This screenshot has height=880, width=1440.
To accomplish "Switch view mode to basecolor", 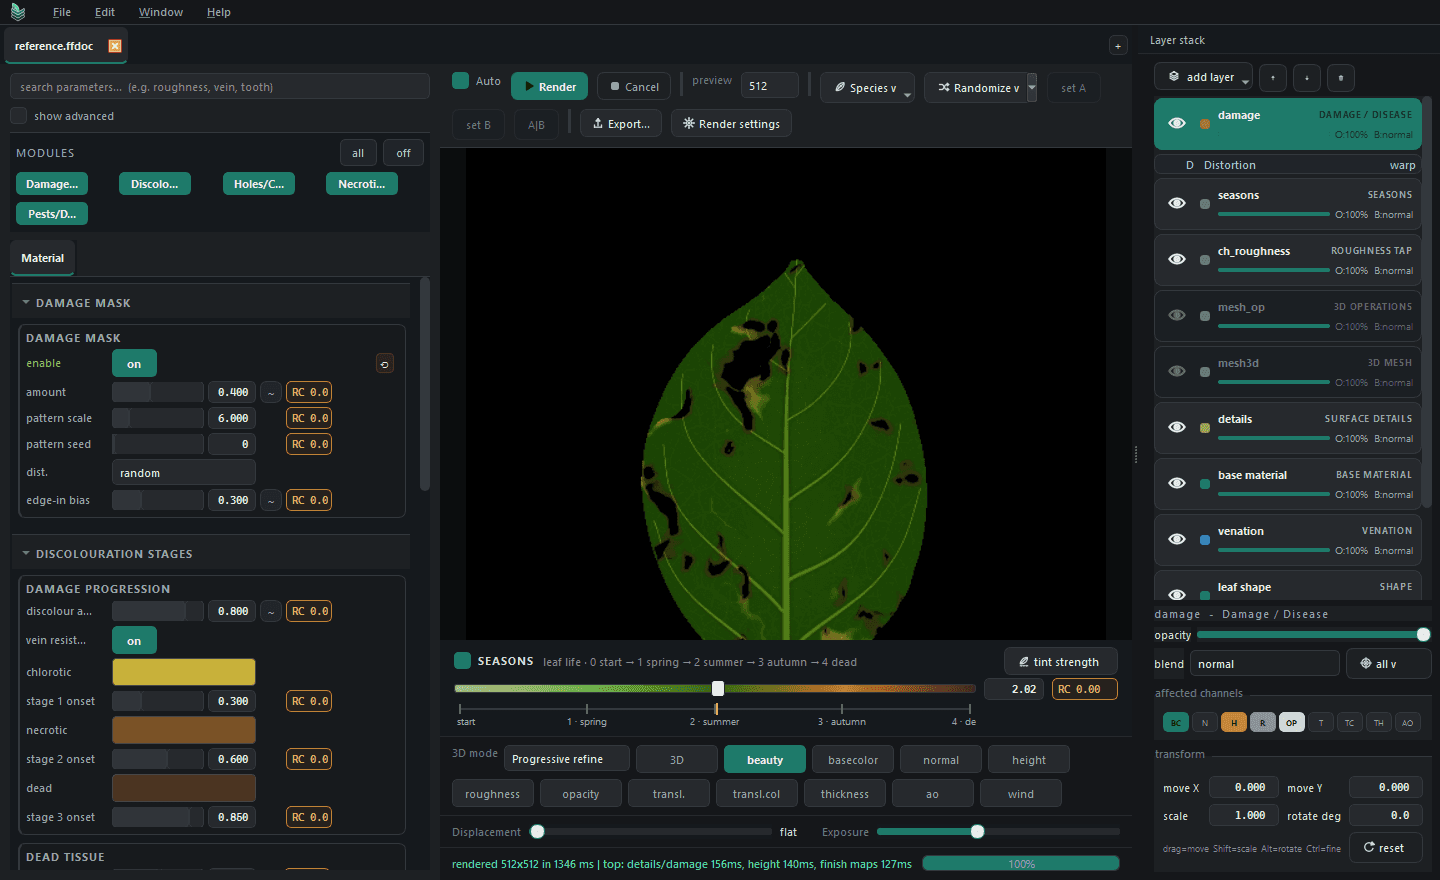I will pyautogui.click(x=853, y=760).
